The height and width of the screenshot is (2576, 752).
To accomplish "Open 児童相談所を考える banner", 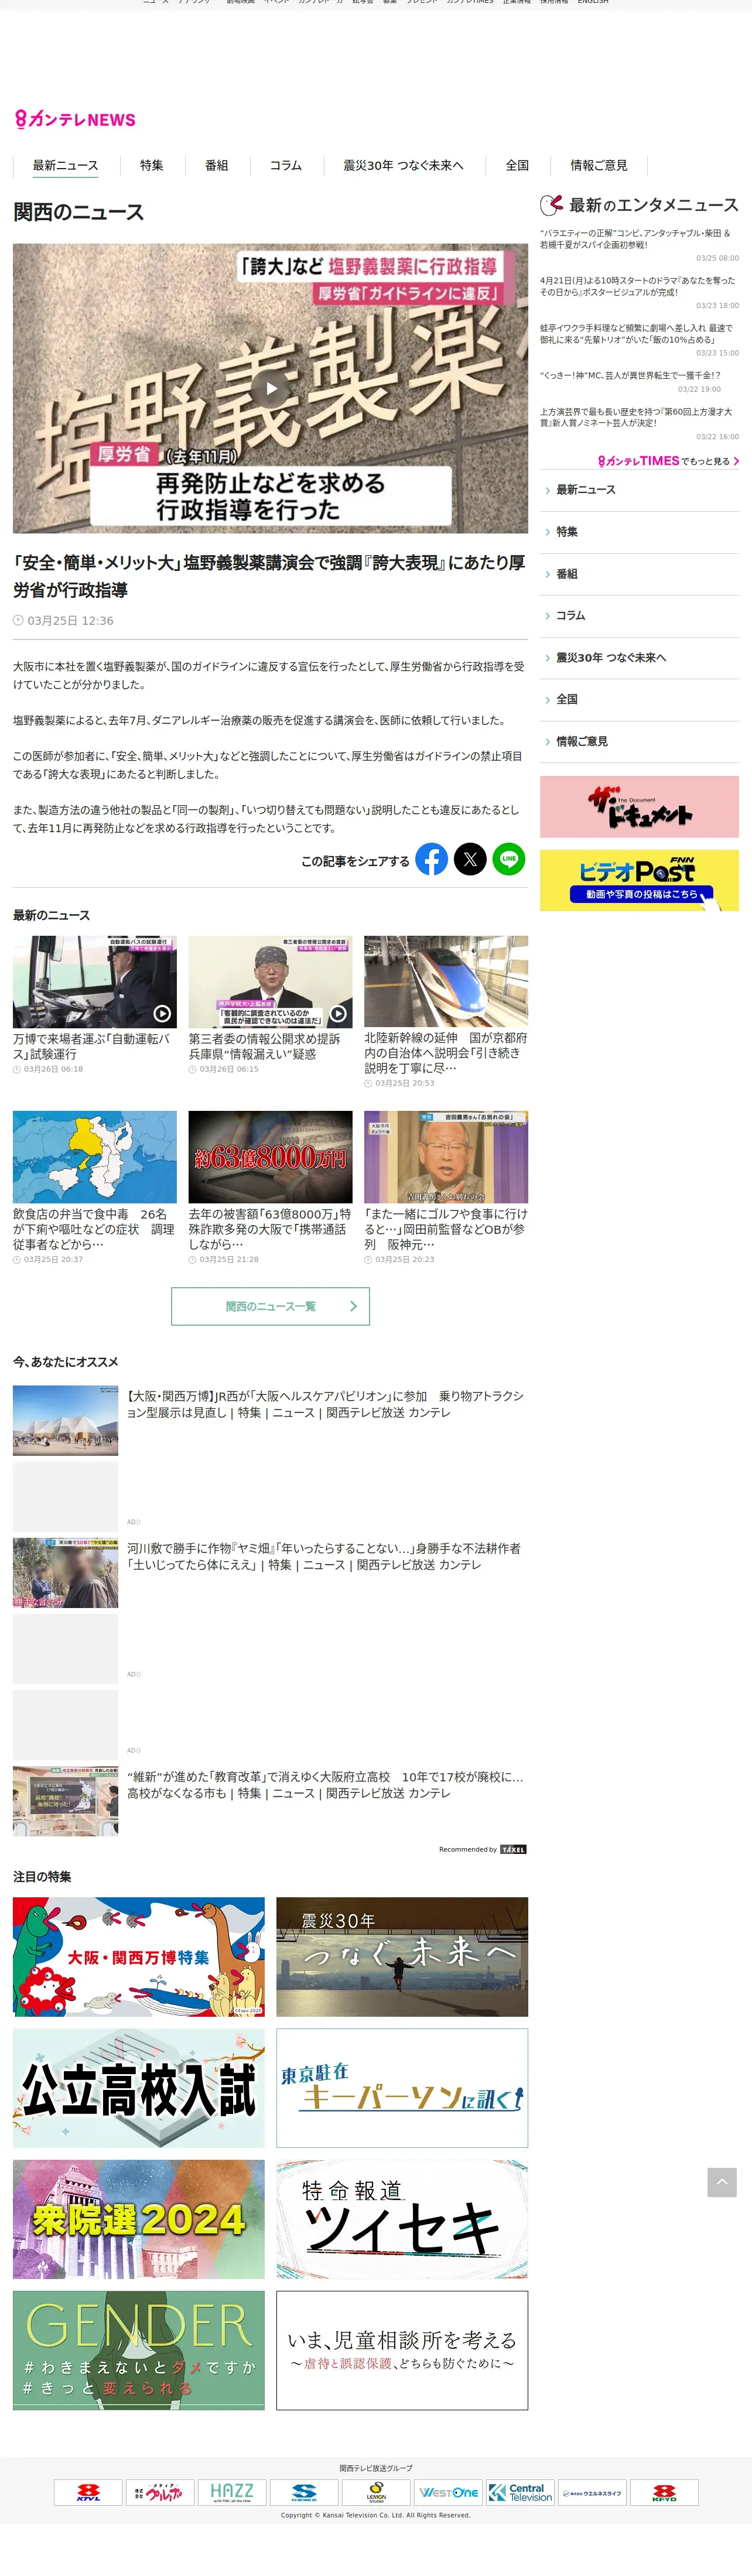I will (402, 2351).
